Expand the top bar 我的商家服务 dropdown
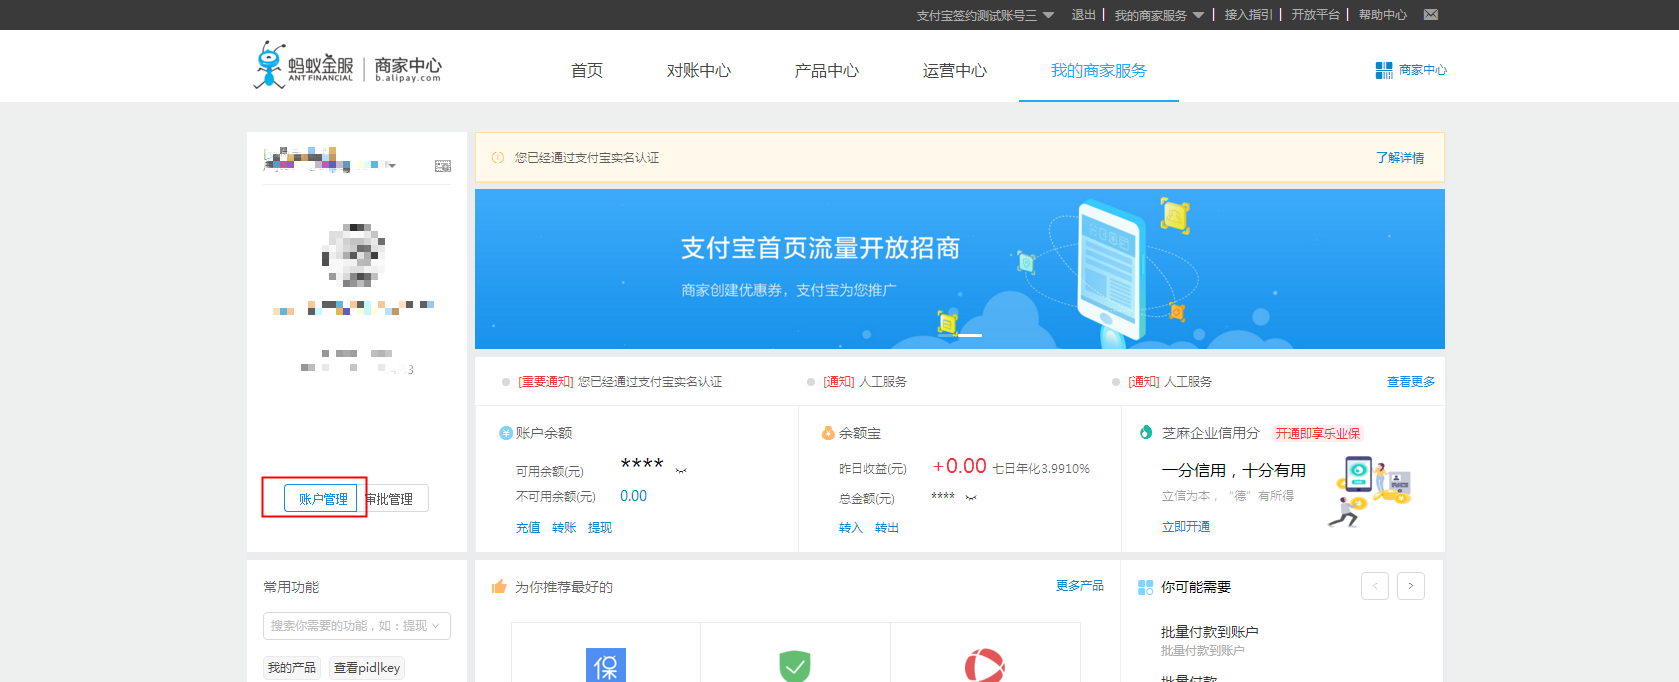Viewport: 1679px width, 682px height. (1198, 15)
